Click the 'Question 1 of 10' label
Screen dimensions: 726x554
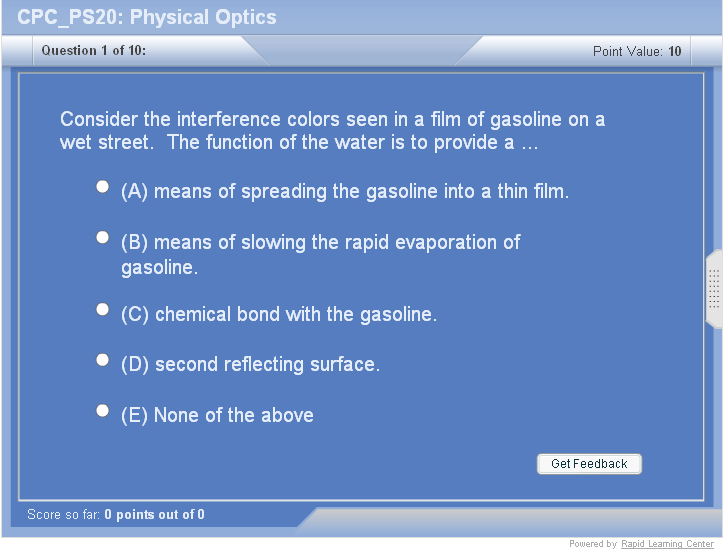pyautogui.click(x=94, y=51)
